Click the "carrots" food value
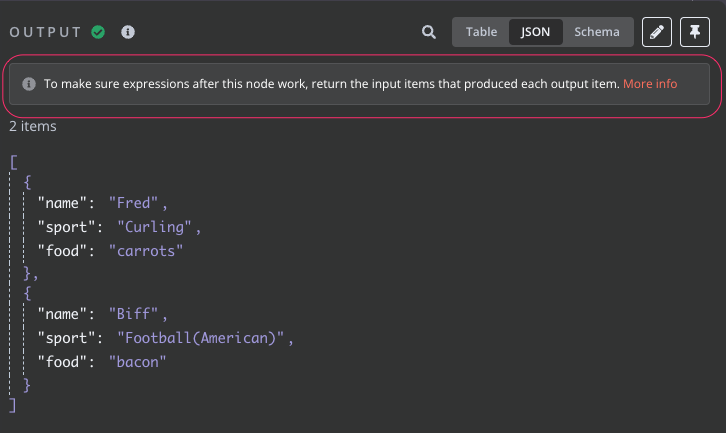The width and height of the screenshot is (726, 433). (146, 251)
